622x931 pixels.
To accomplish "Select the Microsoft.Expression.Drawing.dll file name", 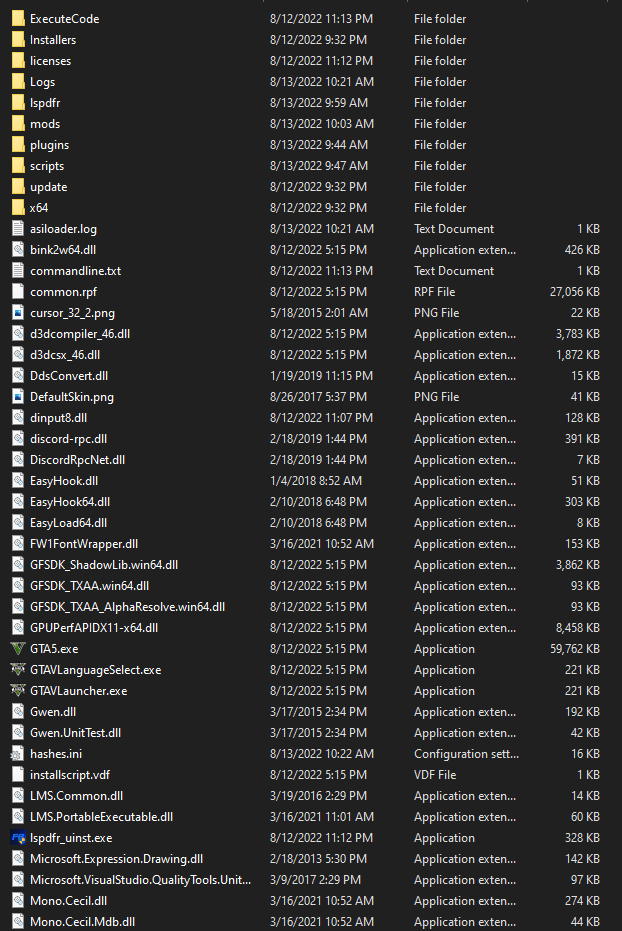I will tap(117, 859).
